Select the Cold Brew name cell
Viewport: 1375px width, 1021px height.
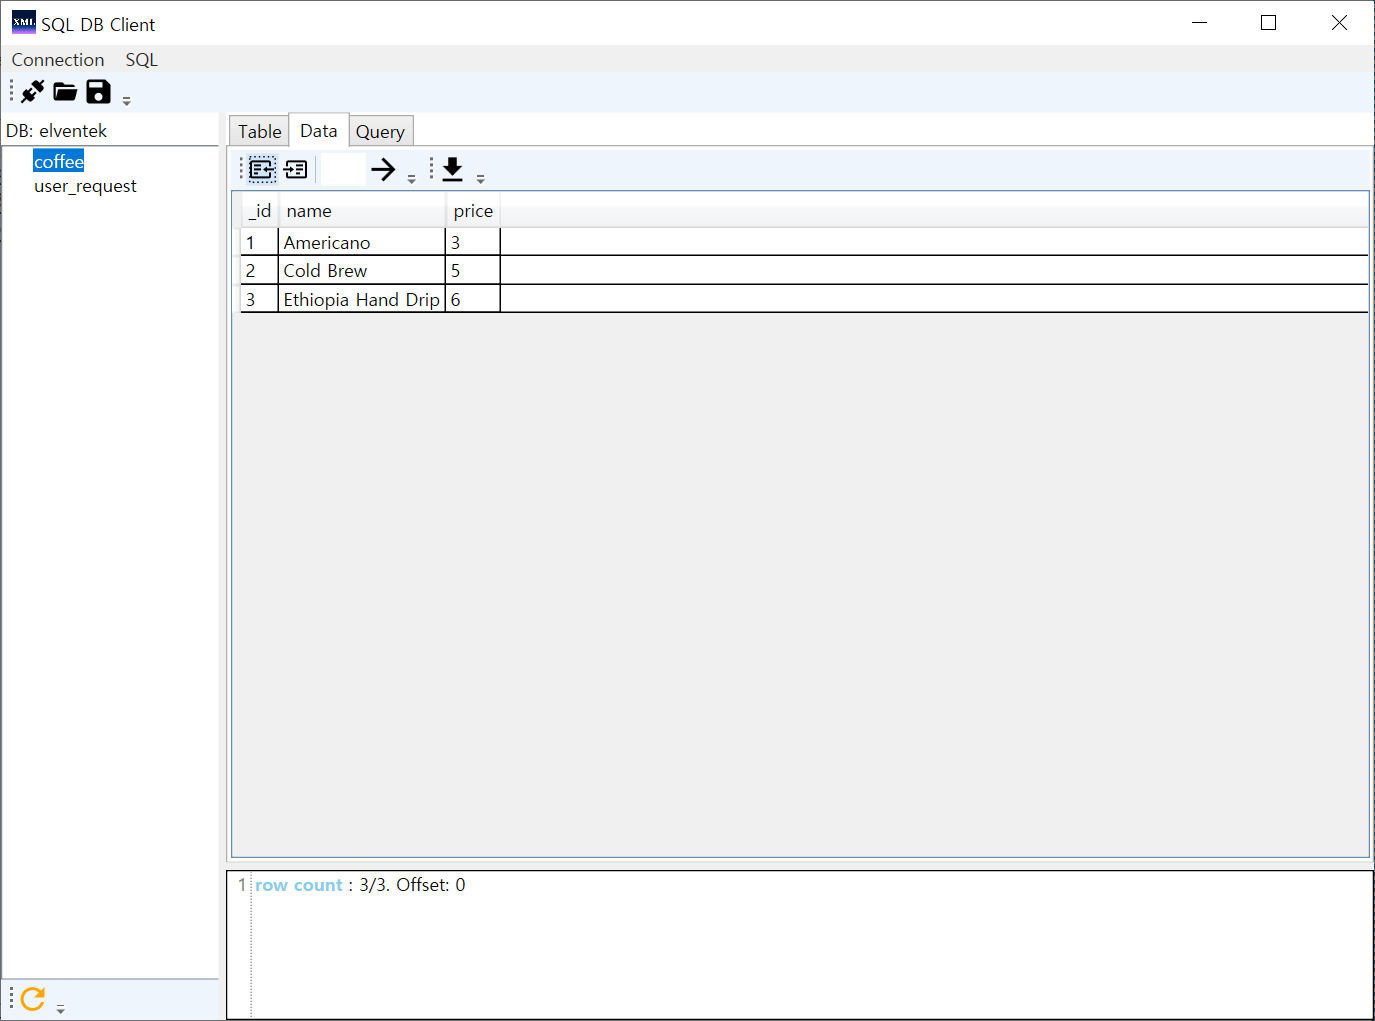click(362, 271)
